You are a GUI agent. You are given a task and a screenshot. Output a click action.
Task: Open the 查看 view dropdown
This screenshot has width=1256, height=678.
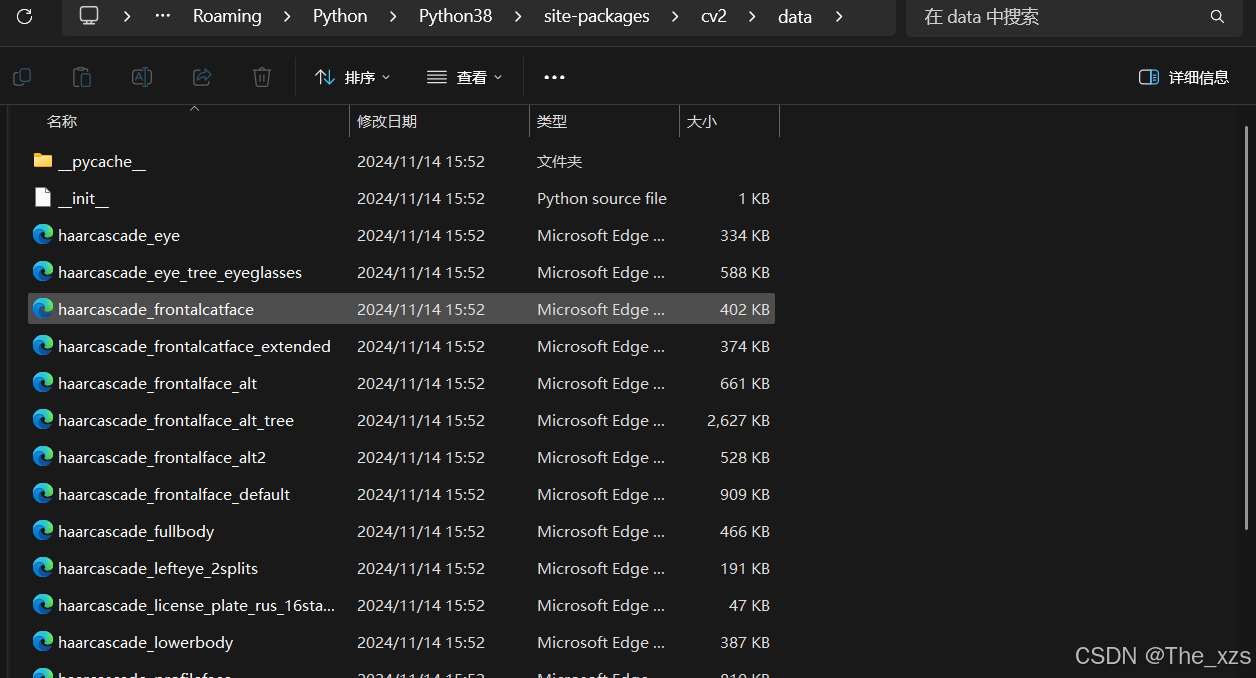(464, 77)
